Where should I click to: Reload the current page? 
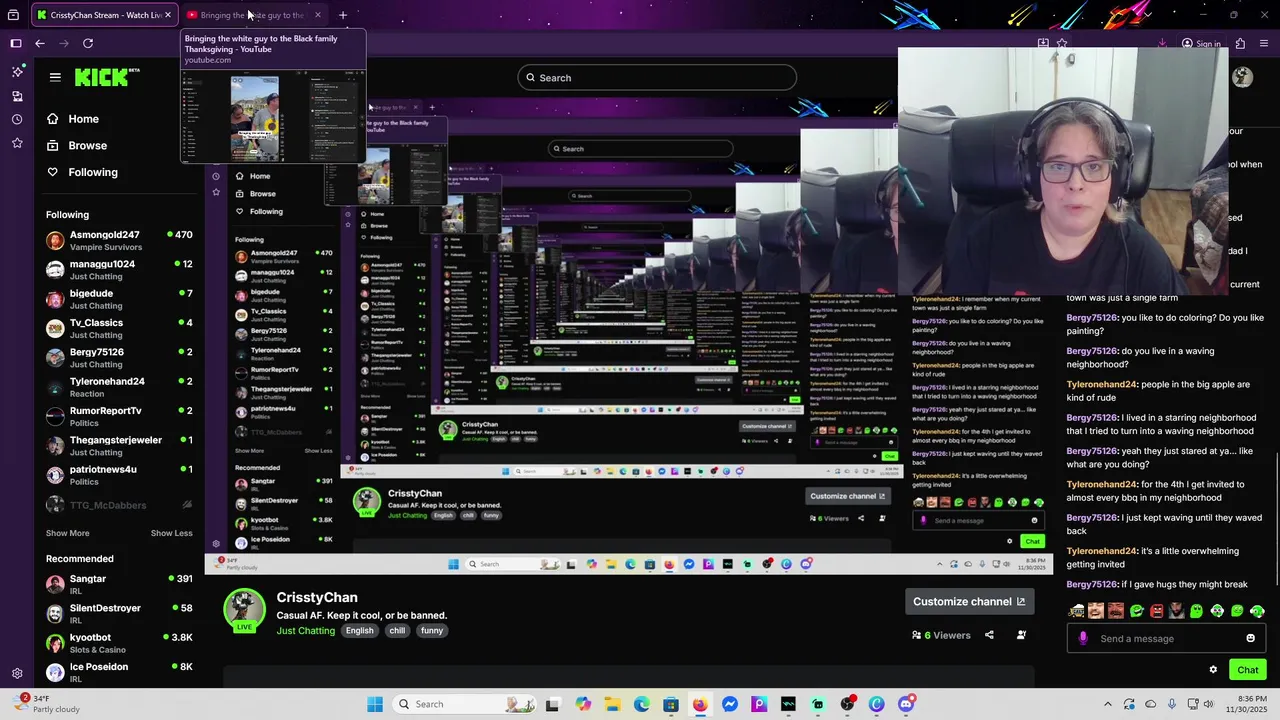click(88, 43)
